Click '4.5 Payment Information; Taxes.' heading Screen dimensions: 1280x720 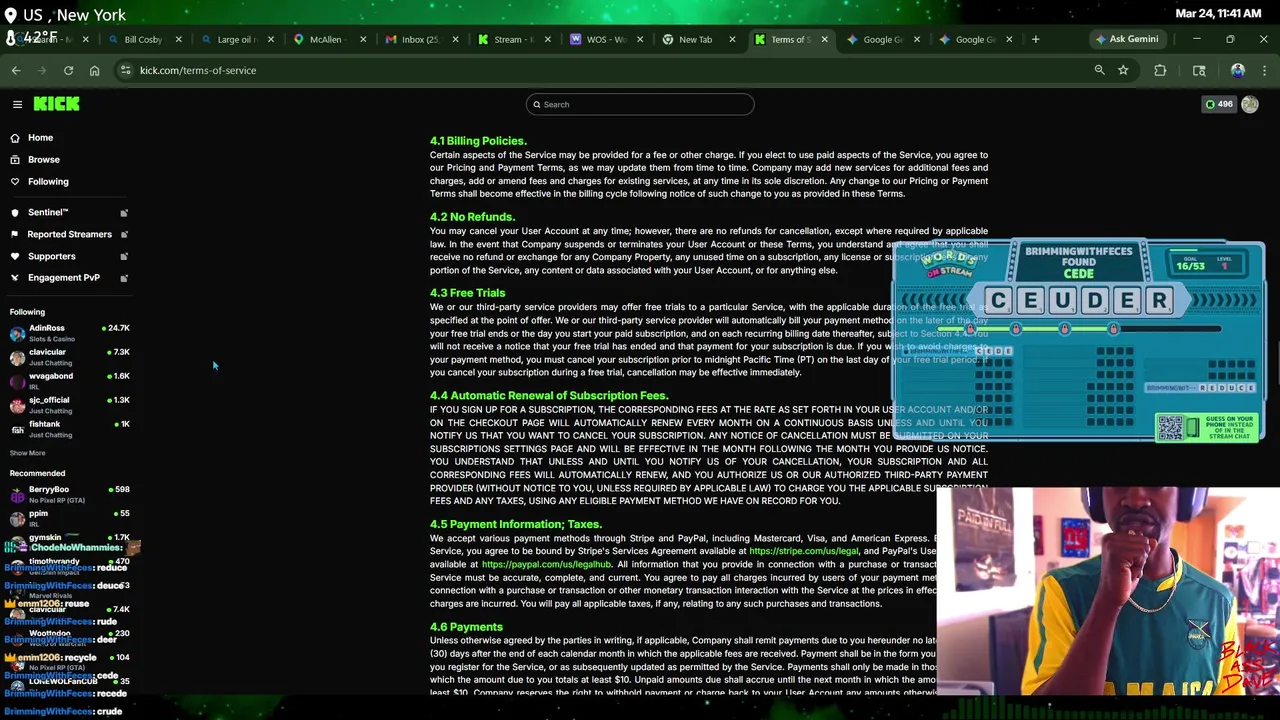pos(516,524)
